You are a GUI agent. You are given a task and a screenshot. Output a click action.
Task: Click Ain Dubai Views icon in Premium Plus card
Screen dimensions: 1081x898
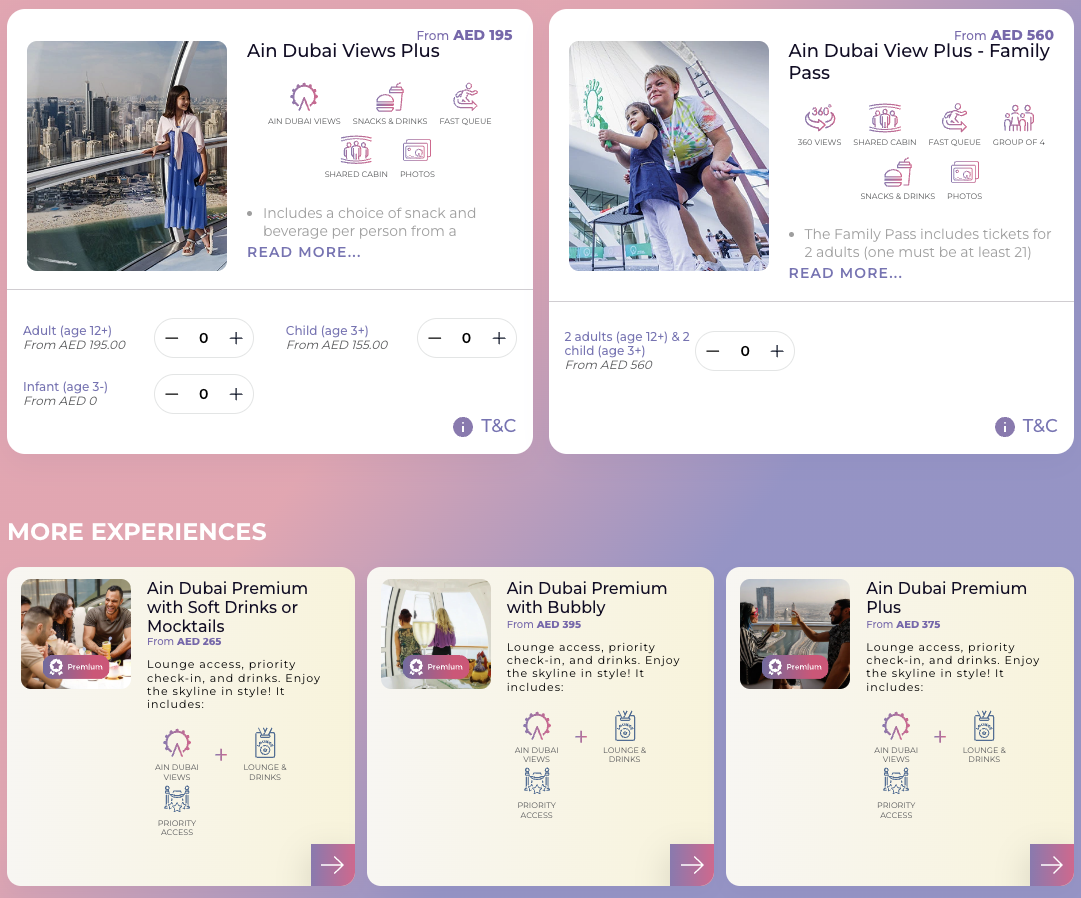[x=896, y=726]
